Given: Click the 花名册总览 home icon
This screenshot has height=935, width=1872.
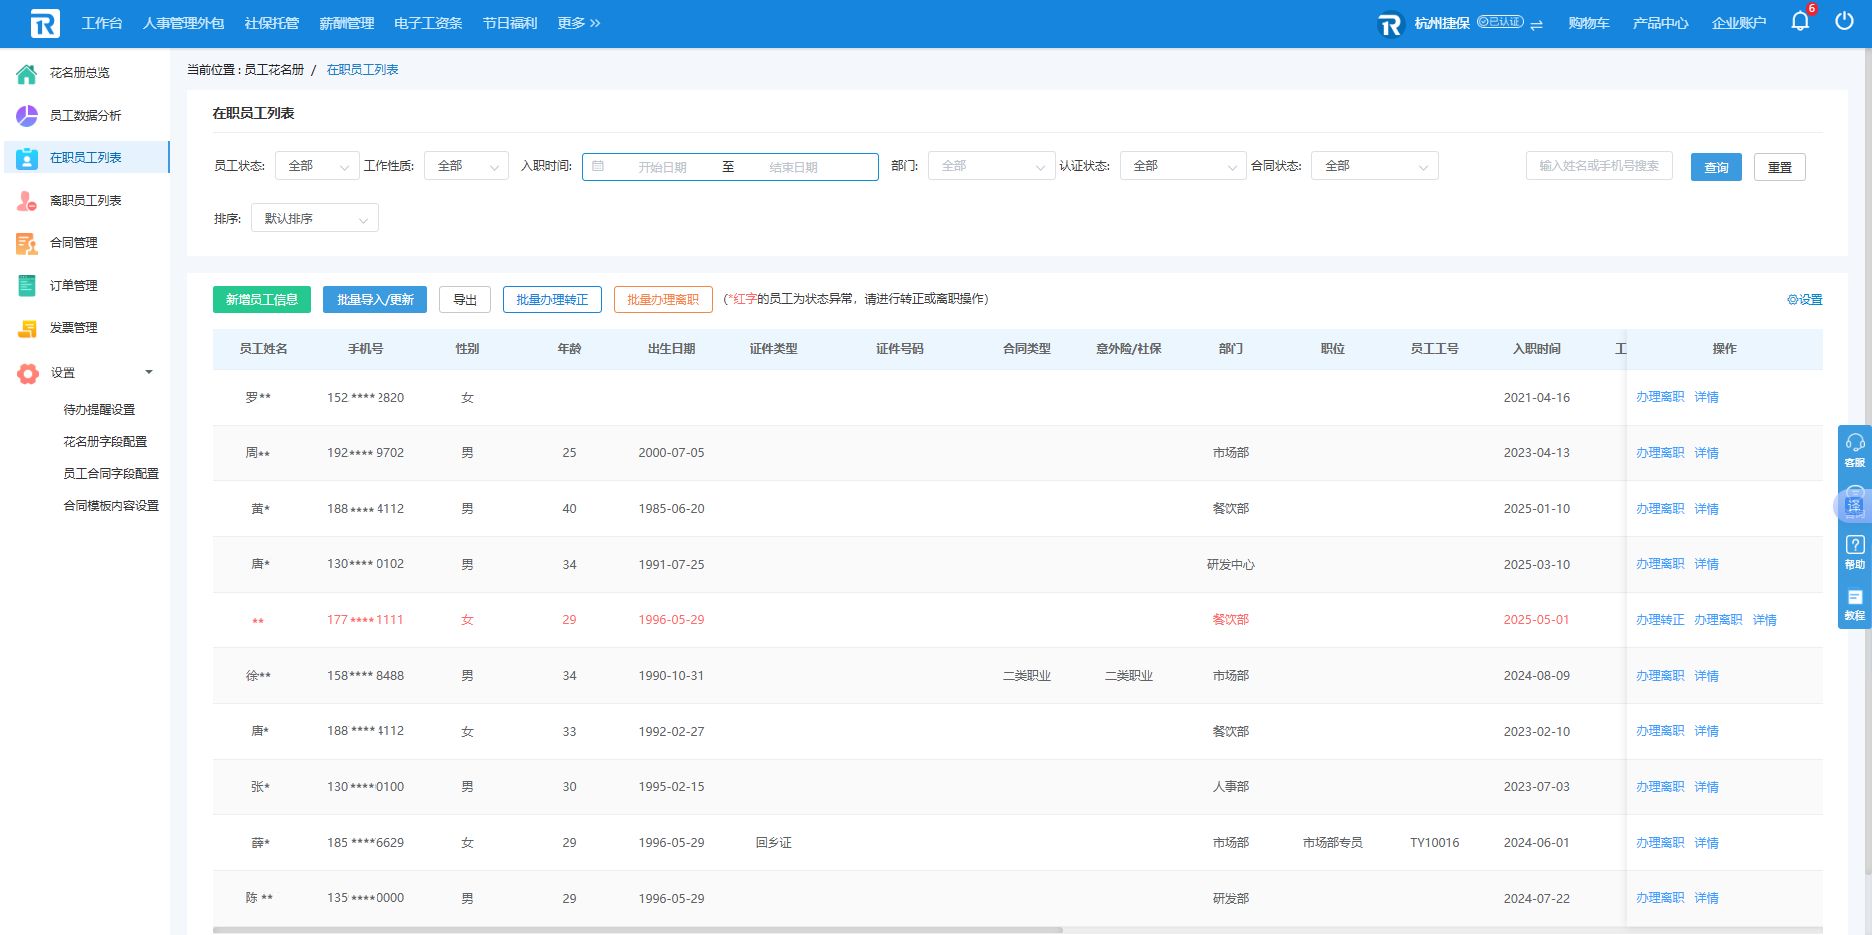Looking at the screenshot, I should click(x=27, y=73).
